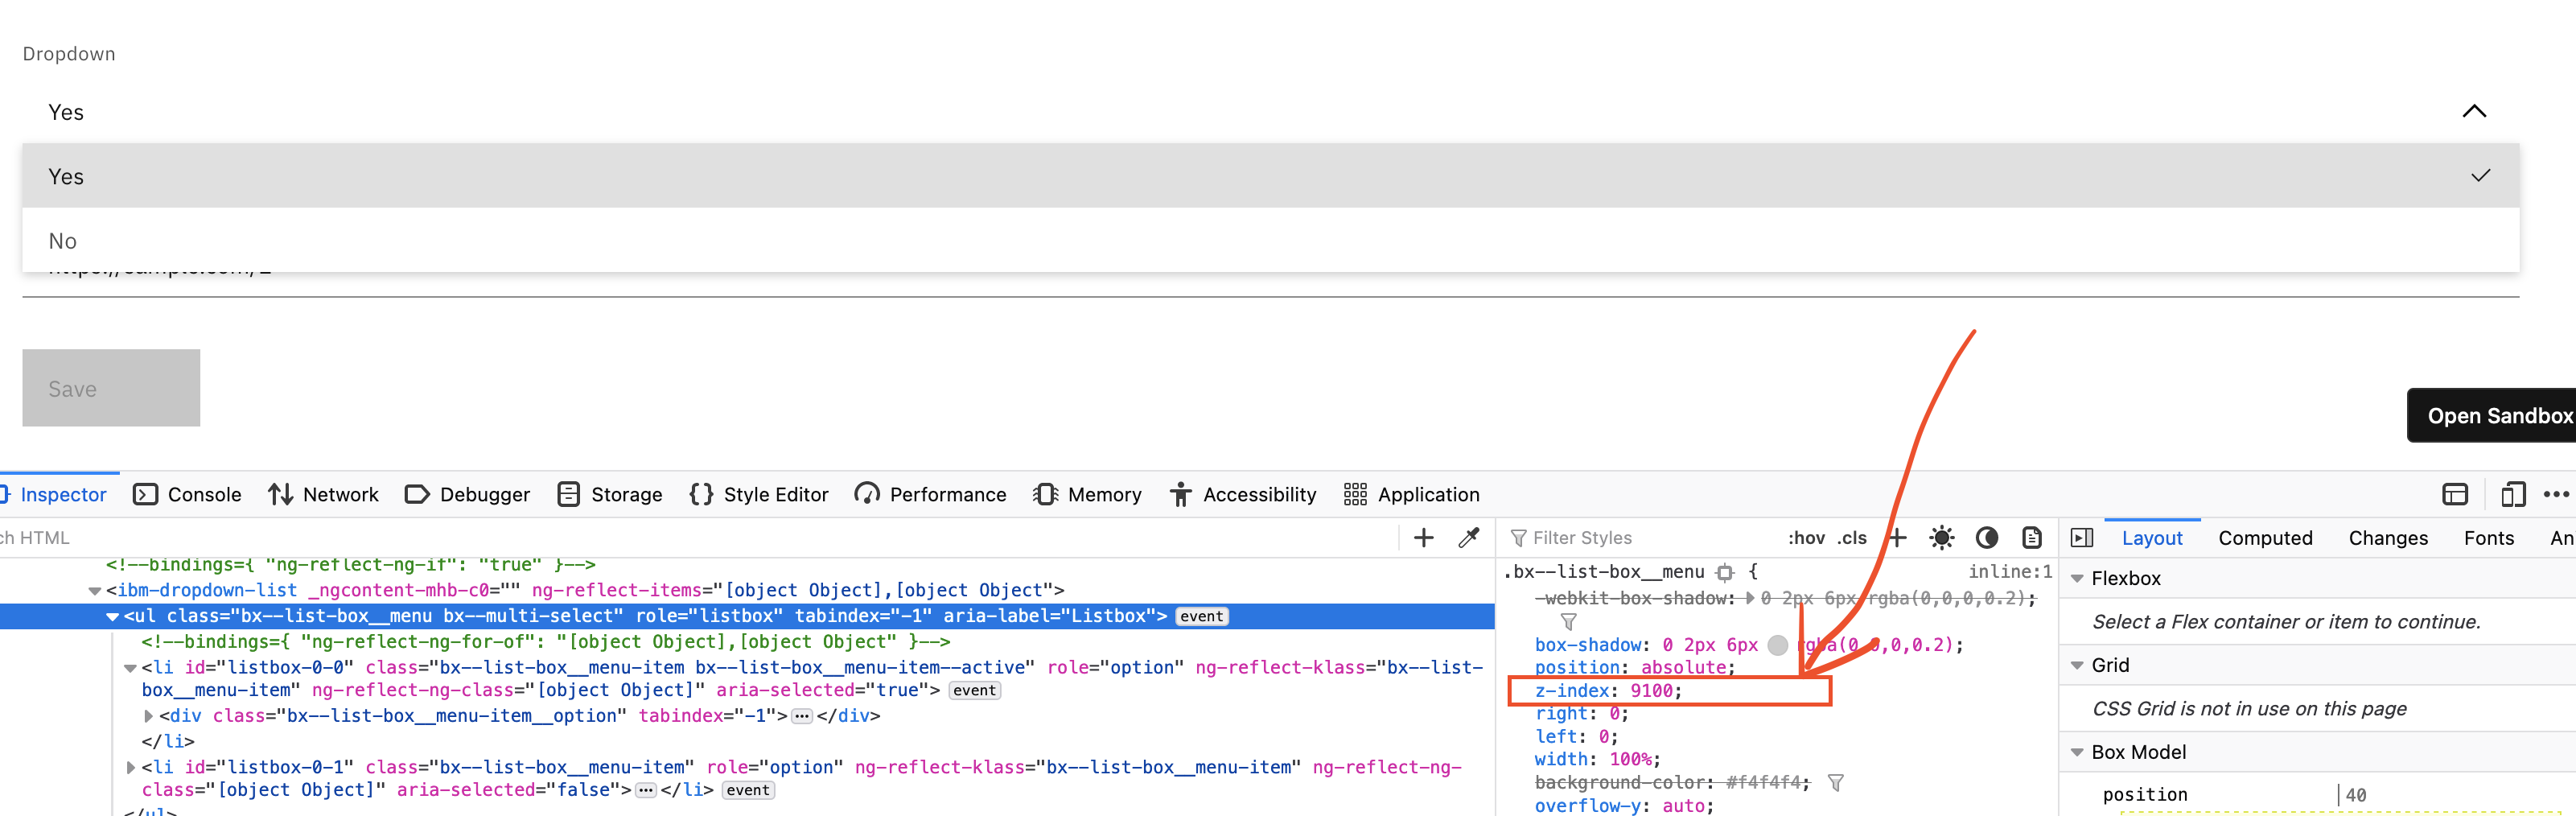Image resolution: width=2576 pixels, height=816 pixels.
Task: Open responsive design mode icon
Action: (x=2512, y=494)
